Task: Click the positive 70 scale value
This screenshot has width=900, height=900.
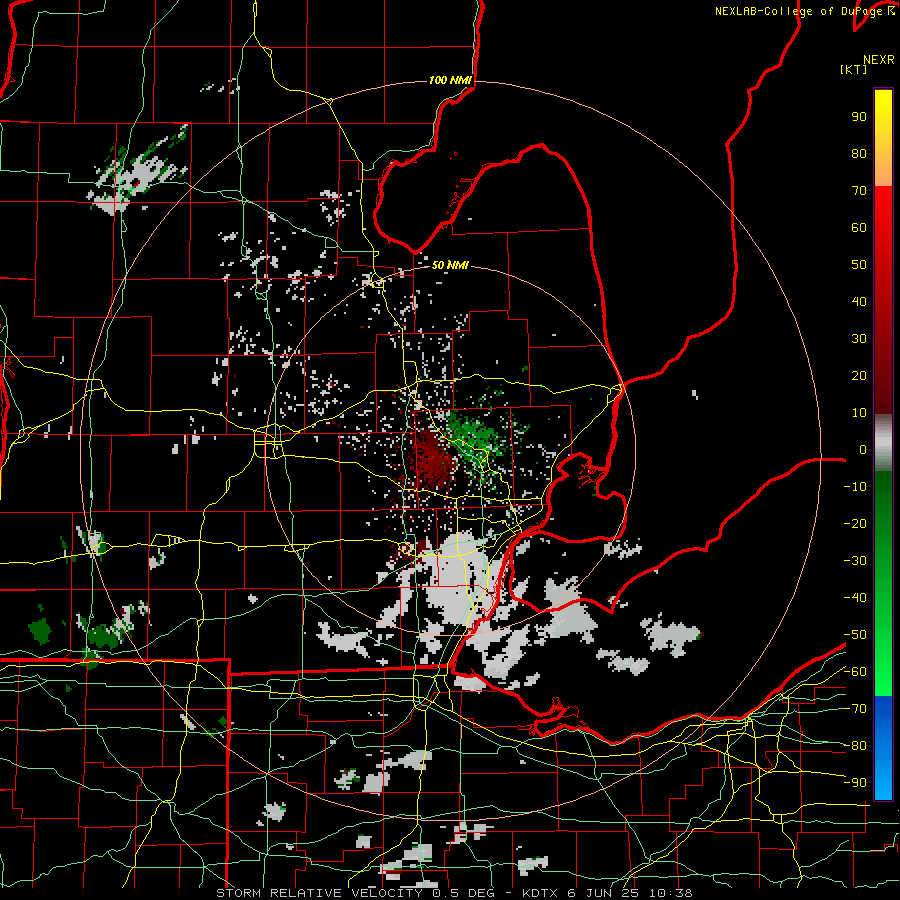Action: (859, 191)
